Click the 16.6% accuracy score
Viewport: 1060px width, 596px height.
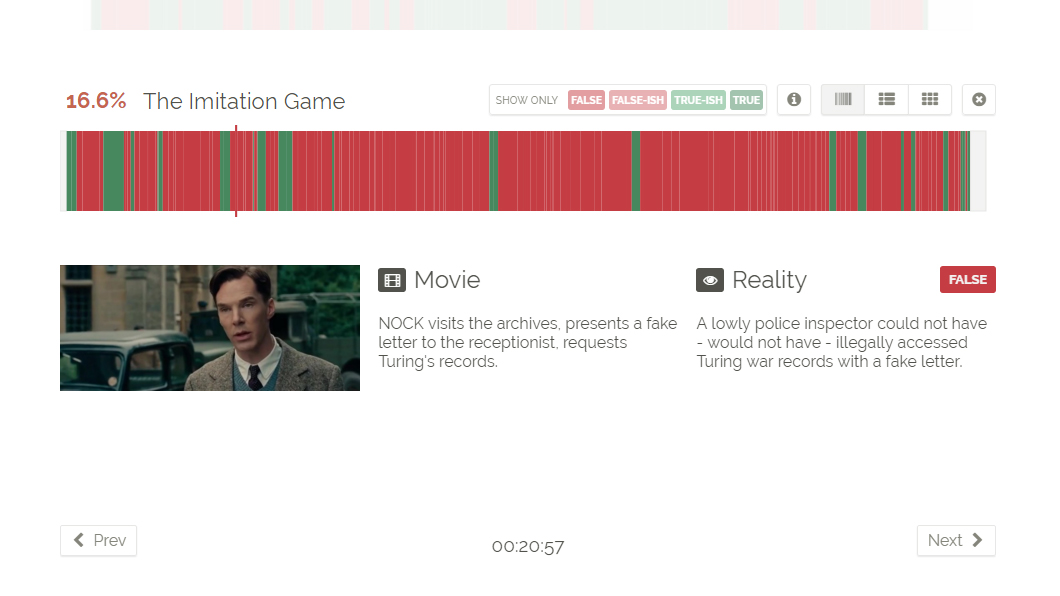96,101
